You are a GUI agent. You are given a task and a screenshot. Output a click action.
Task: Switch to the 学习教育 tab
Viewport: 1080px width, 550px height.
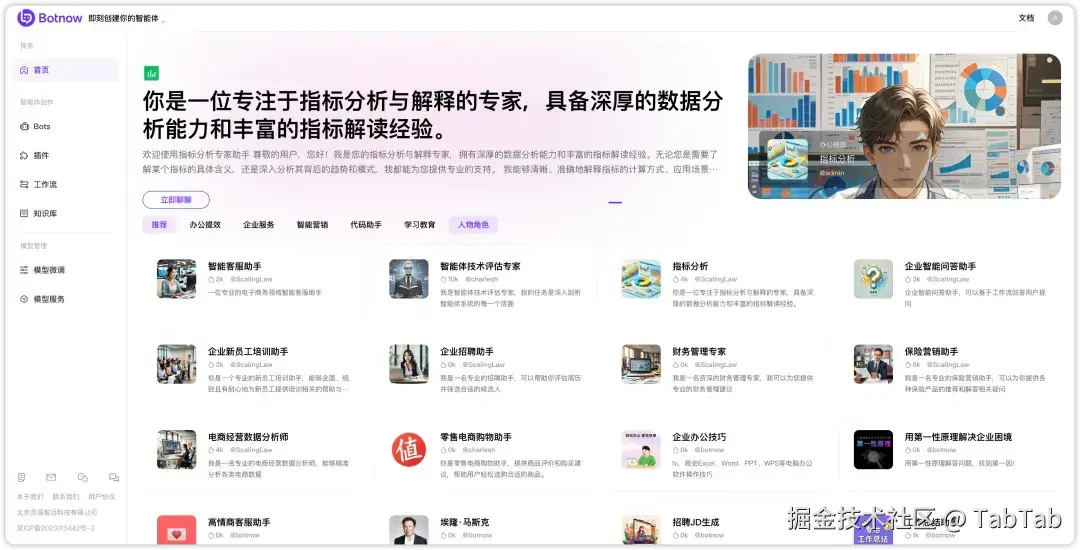419,224
